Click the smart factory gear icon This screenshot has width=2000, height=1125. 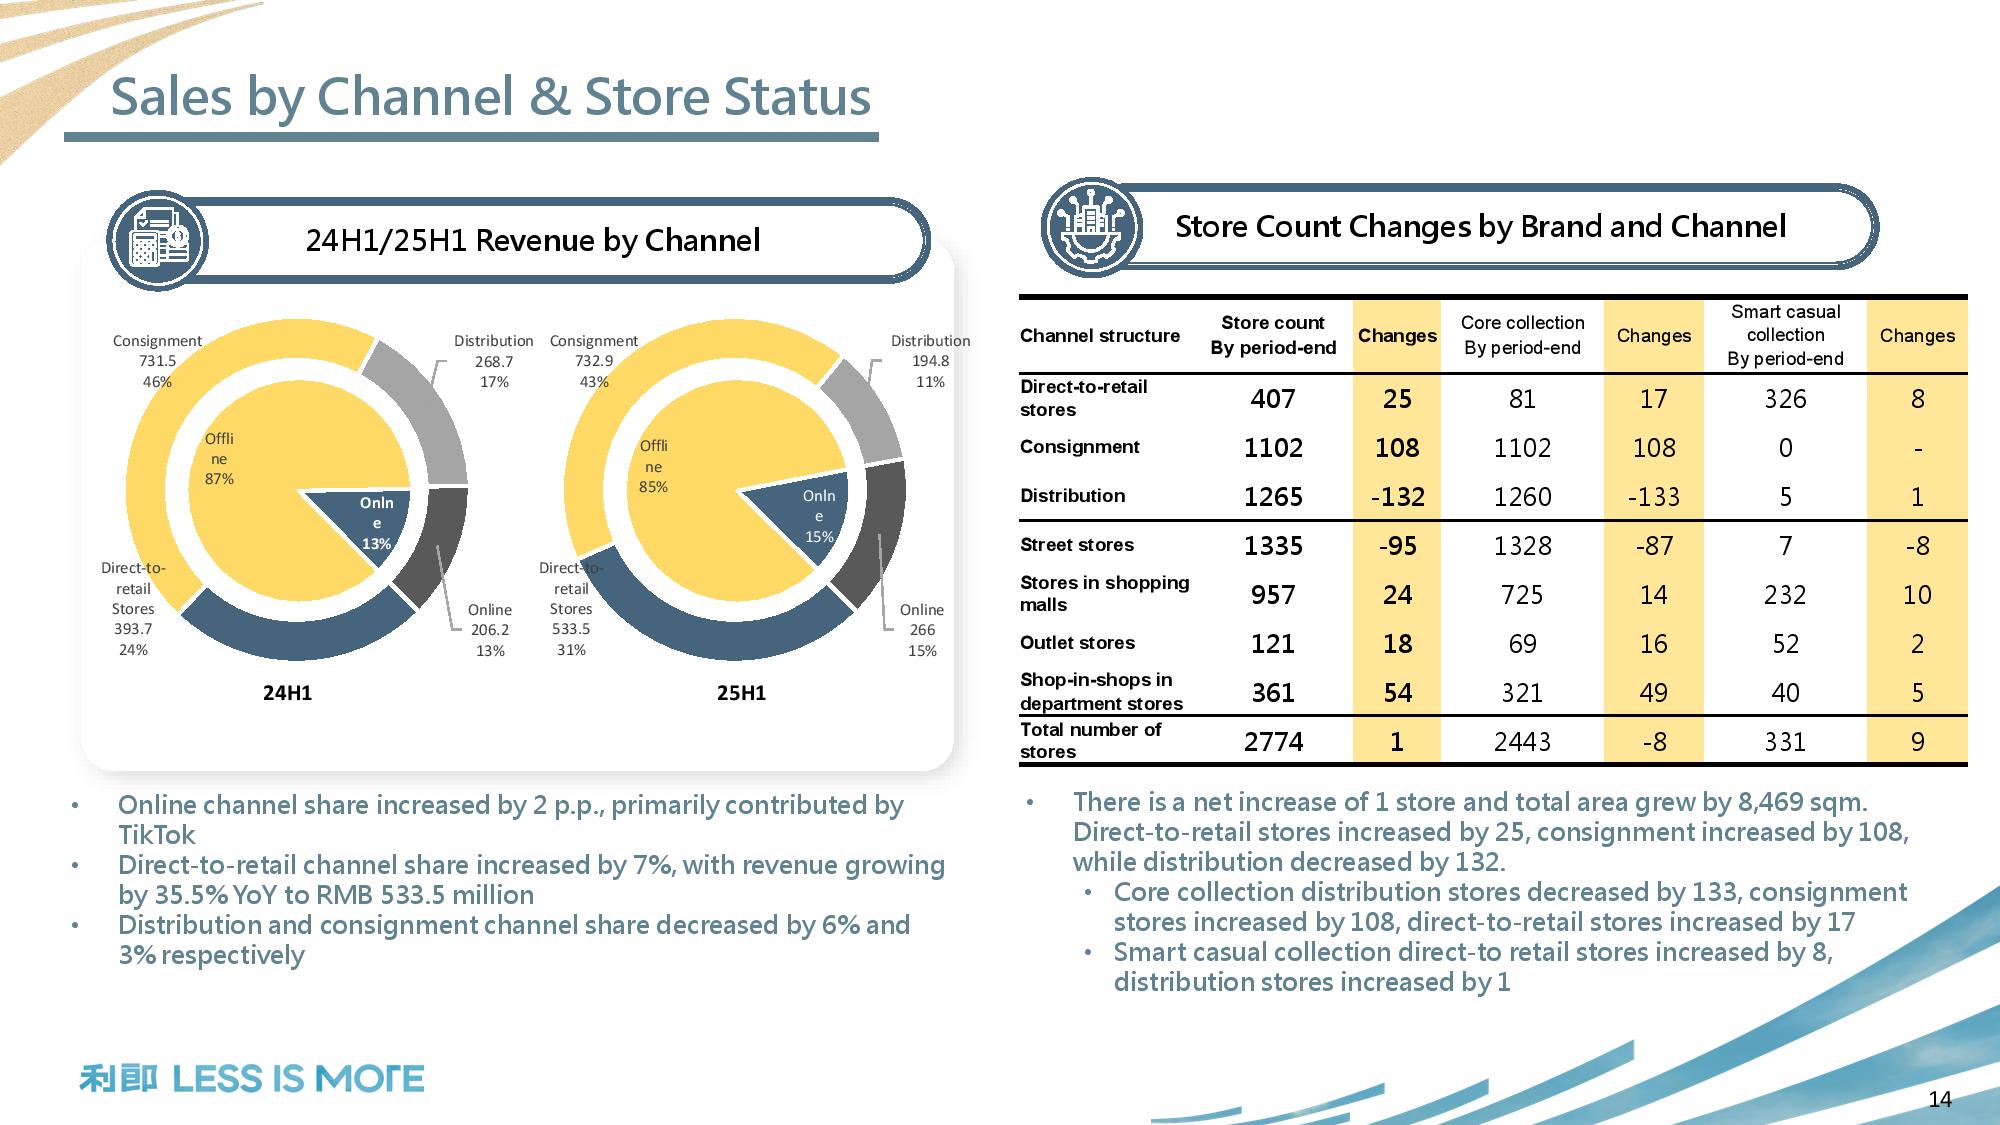[x=1090, y=228]
